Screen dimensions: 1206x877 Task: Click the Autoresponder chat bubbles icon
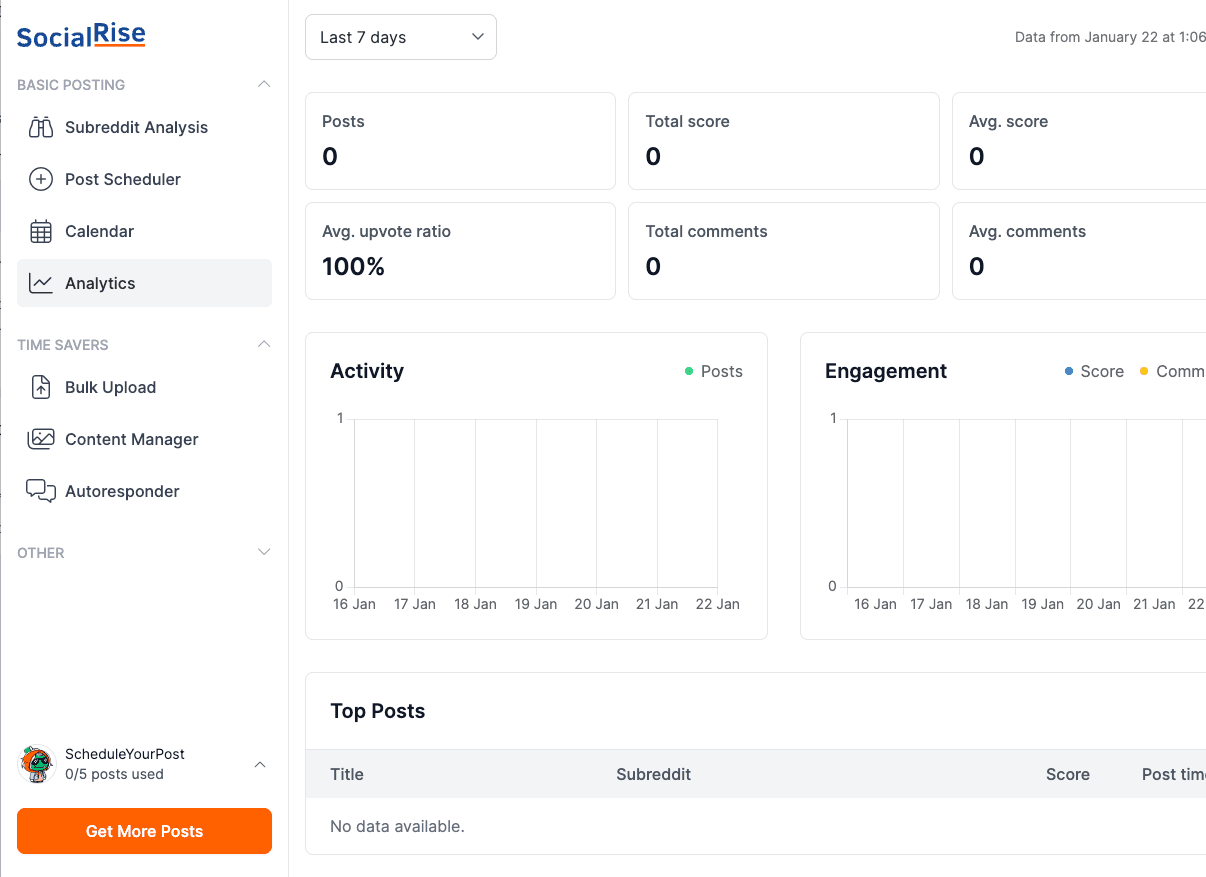click(41, 491)
